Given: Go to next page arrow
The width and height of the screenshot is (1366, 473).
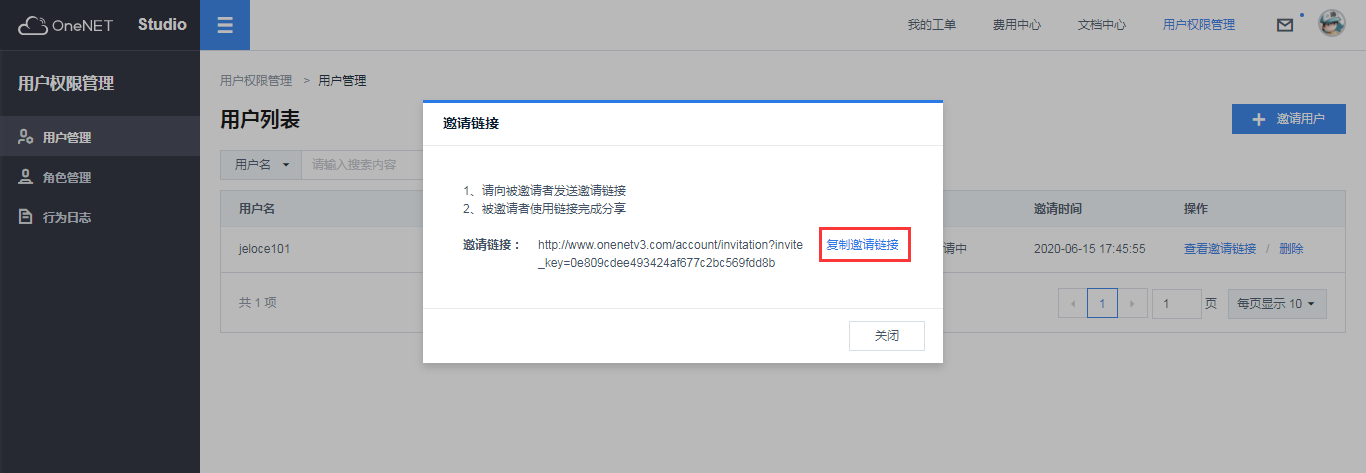Looking at the screenshot, I should click(1131, 303).
